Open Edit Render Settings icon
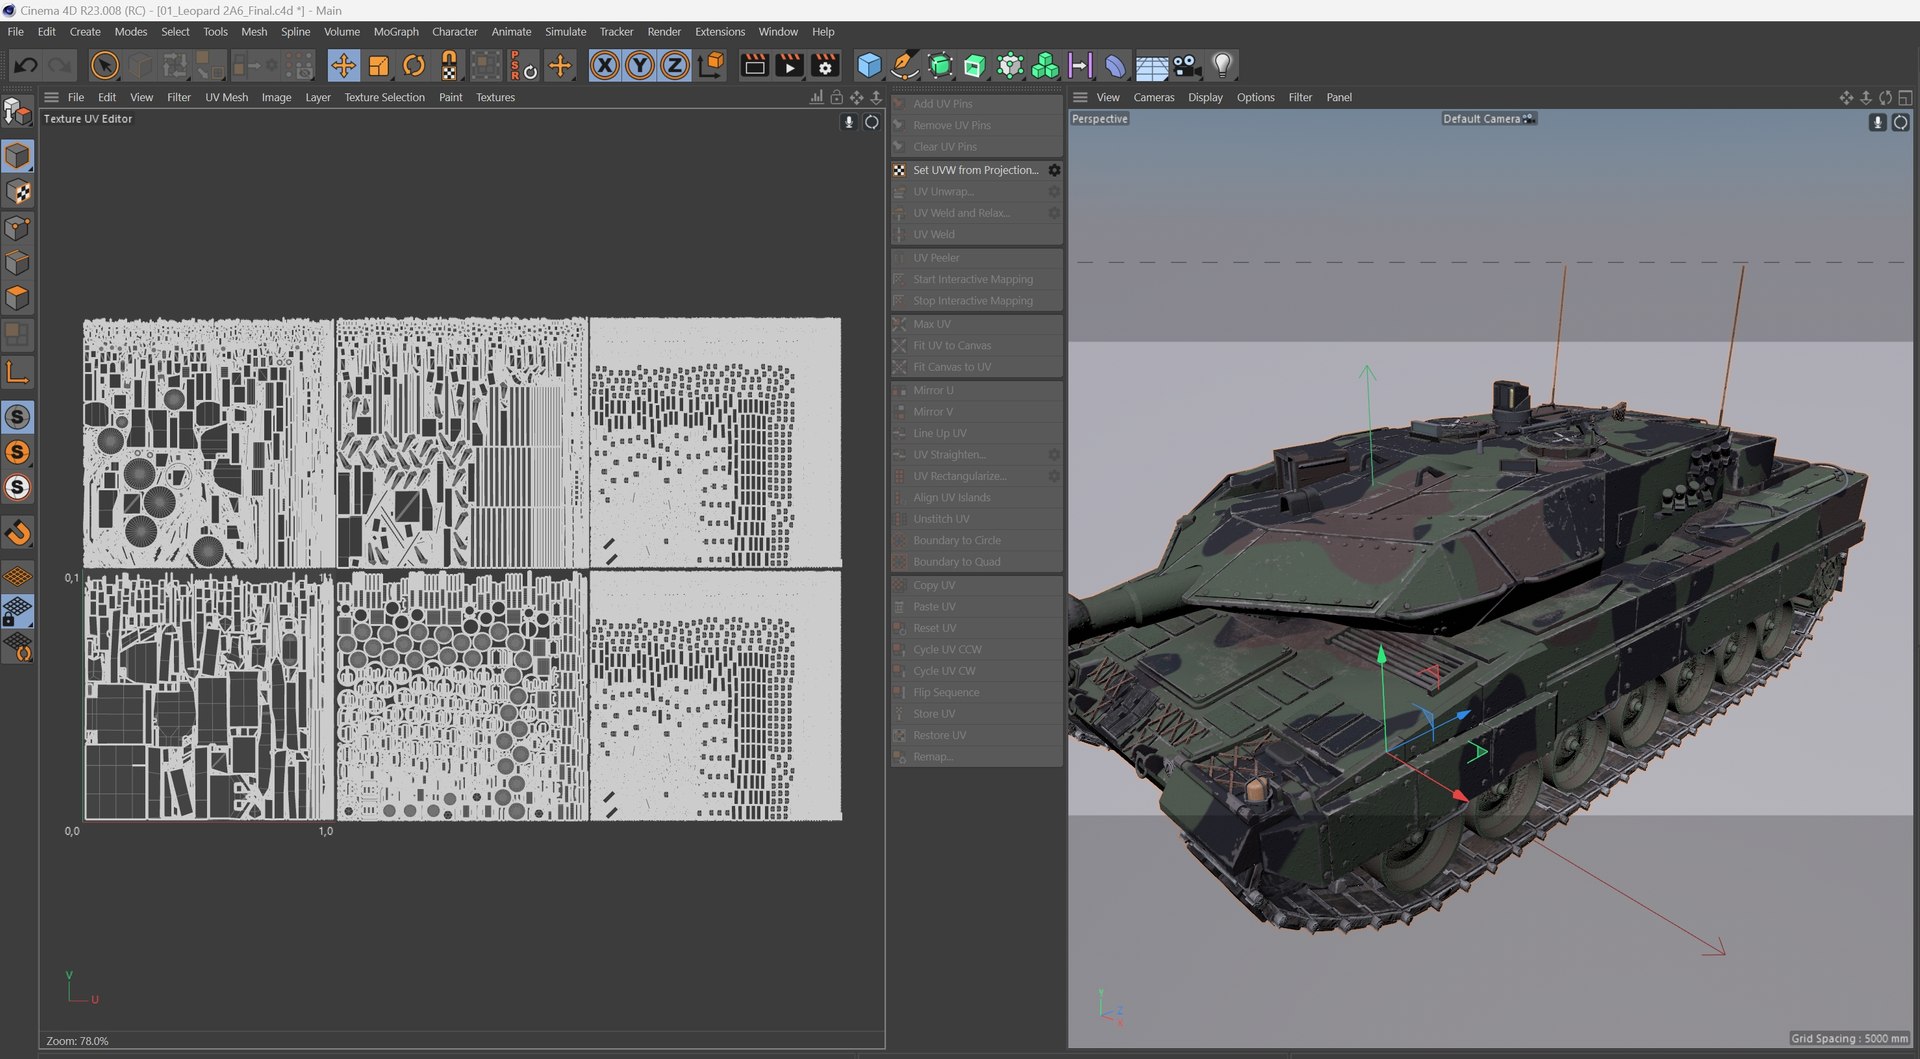The height and width of the screenshot is (1059, 1920). [825, 66]
